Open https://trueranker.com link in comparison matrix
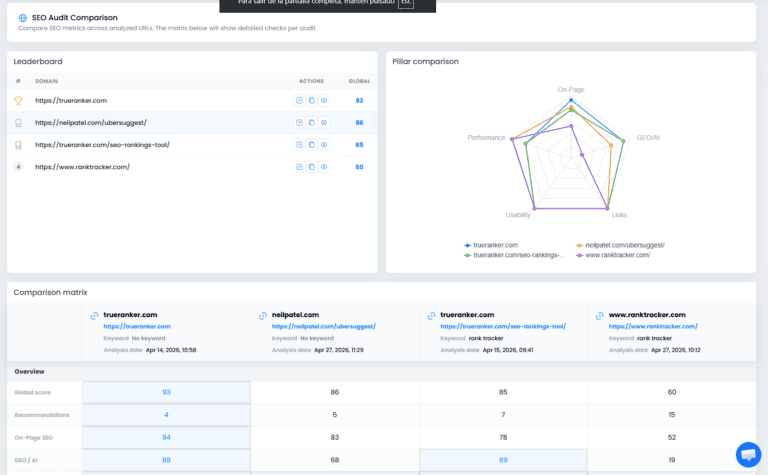Viewport: 768px width, 475px height. pyautogui.click(x=137, y=326)
